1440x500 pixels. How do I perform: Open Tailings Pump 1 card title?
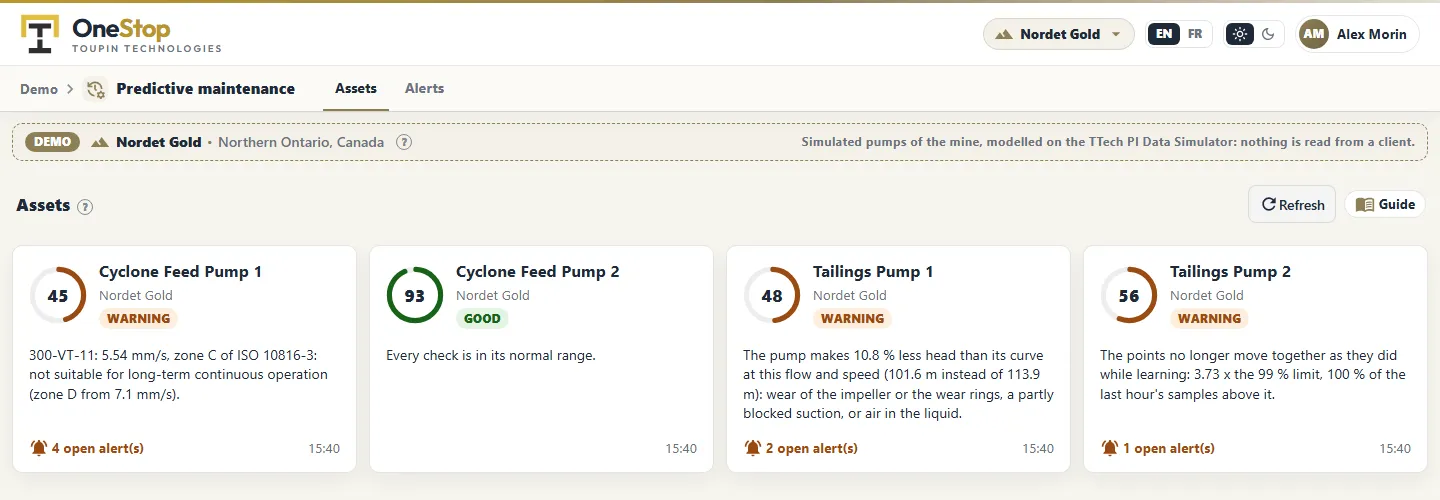873,272
